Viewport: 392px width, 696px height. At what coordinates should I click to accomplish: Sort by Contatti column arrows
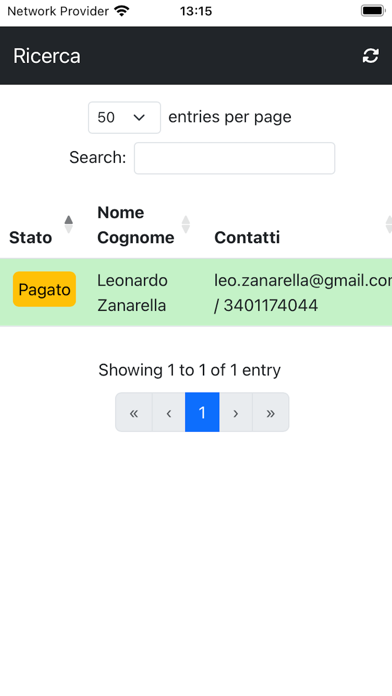pos(388,224)
